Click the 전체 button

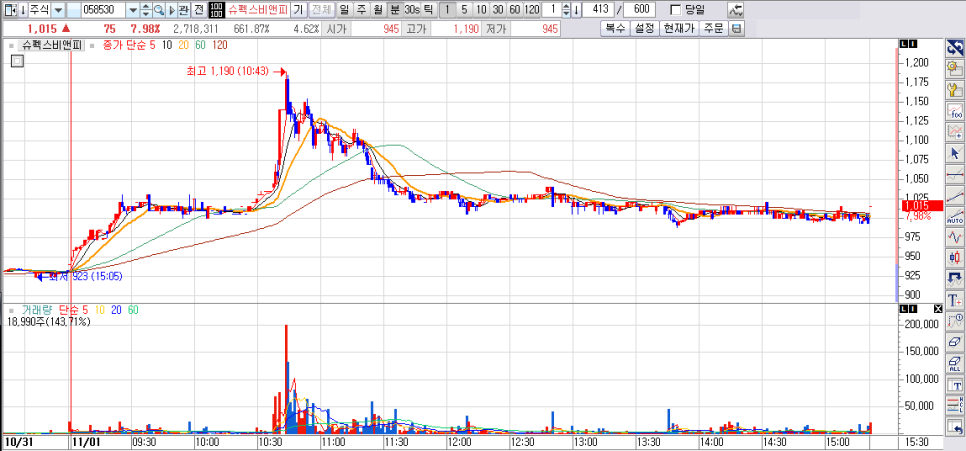pos(320,10)
